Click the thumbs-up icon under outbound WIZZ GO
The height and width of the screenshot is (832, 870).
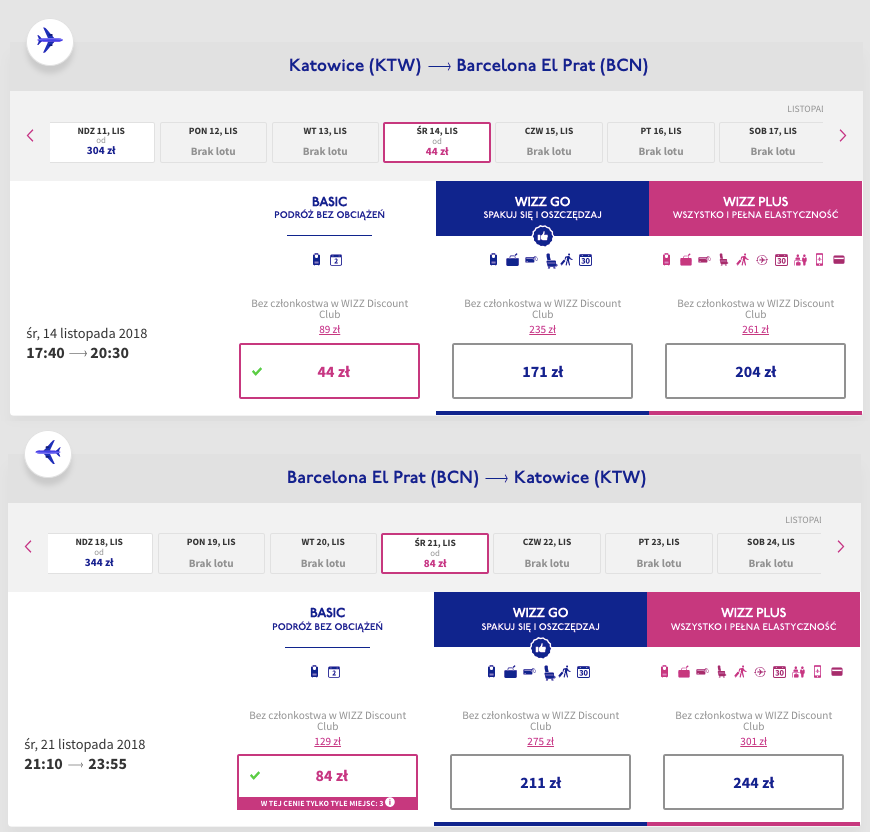click(543, 236)
